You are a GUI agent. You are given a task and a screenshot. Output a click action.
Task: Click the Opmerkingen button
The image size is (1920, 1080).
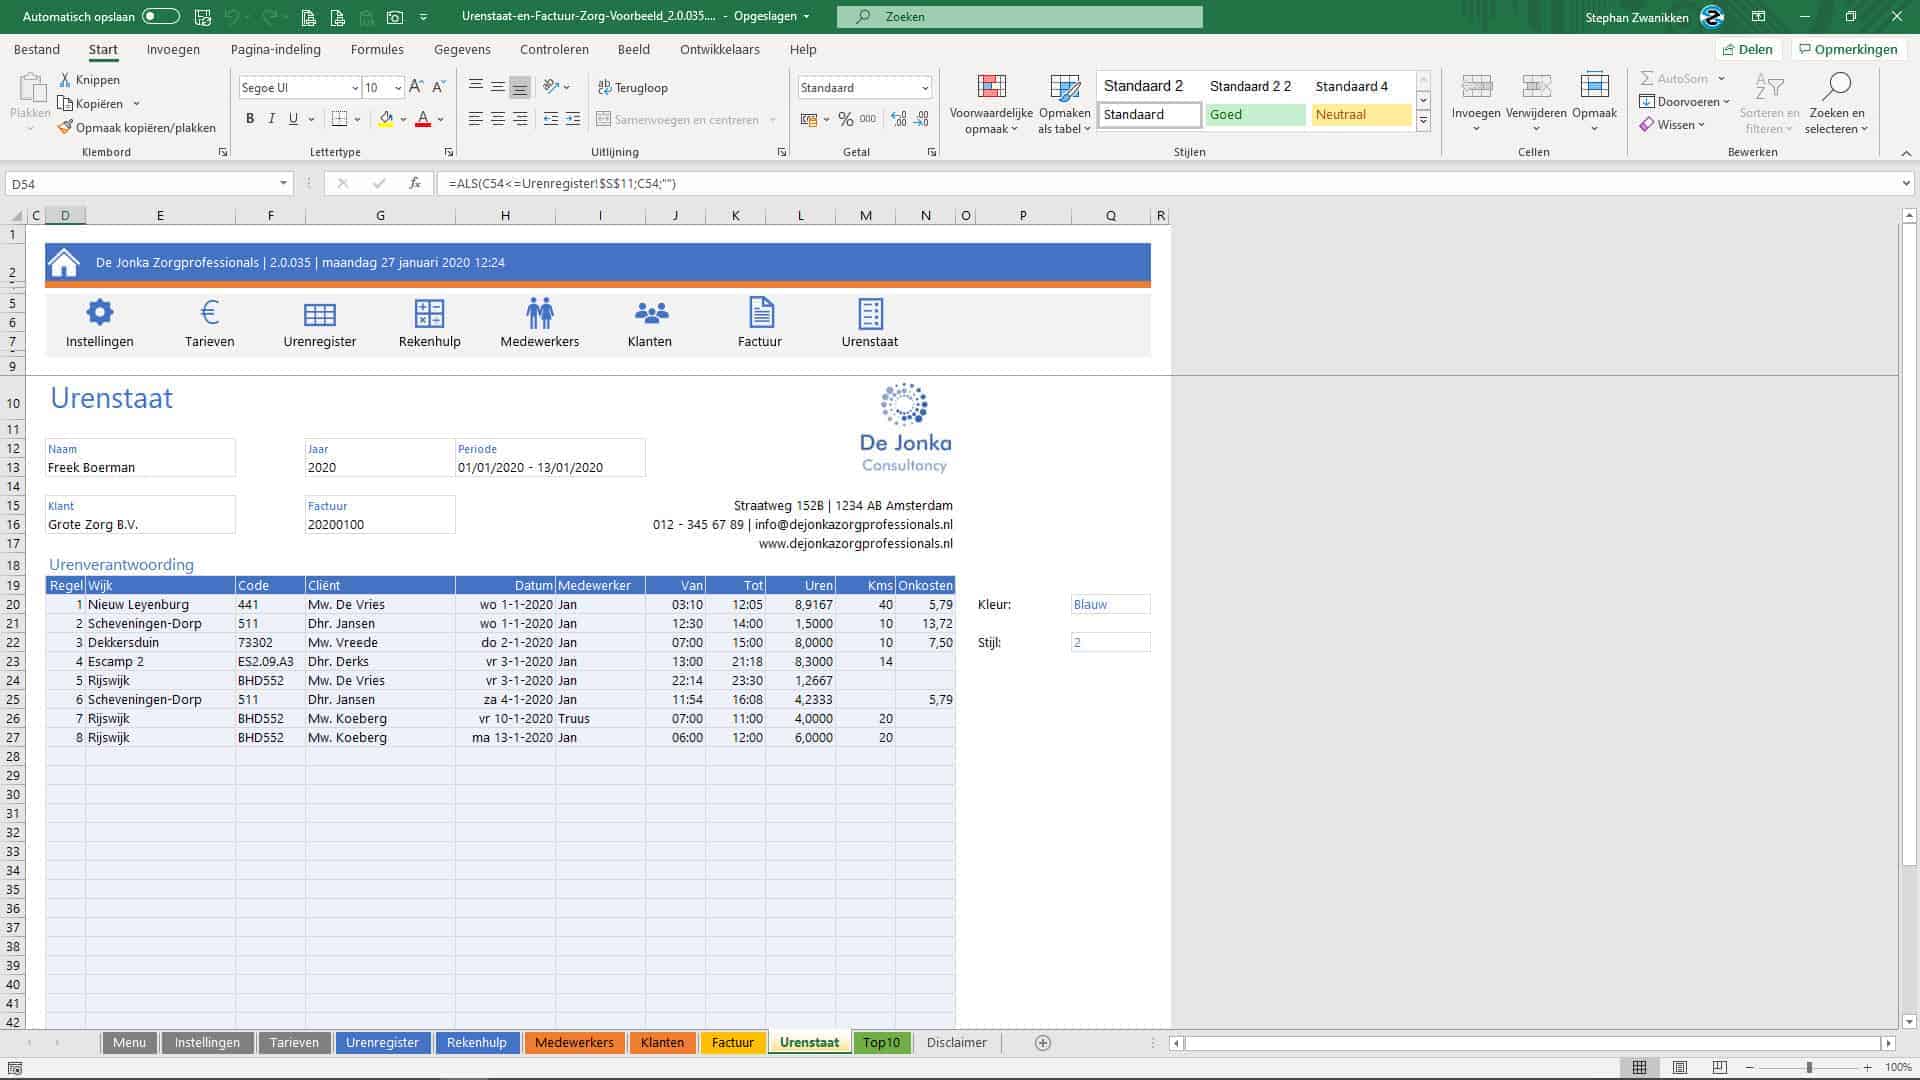[x=1846, y=49]
